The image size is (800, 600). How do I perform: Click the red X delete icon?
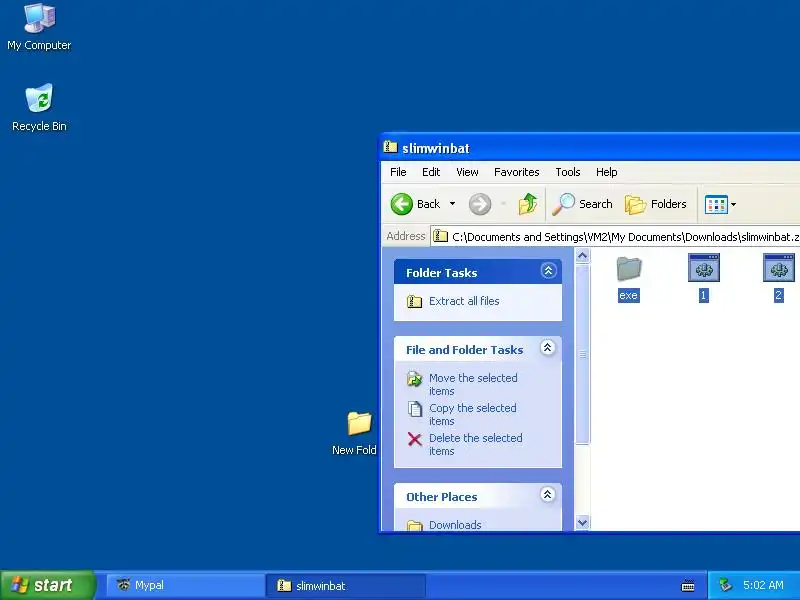tap(415, 439)
